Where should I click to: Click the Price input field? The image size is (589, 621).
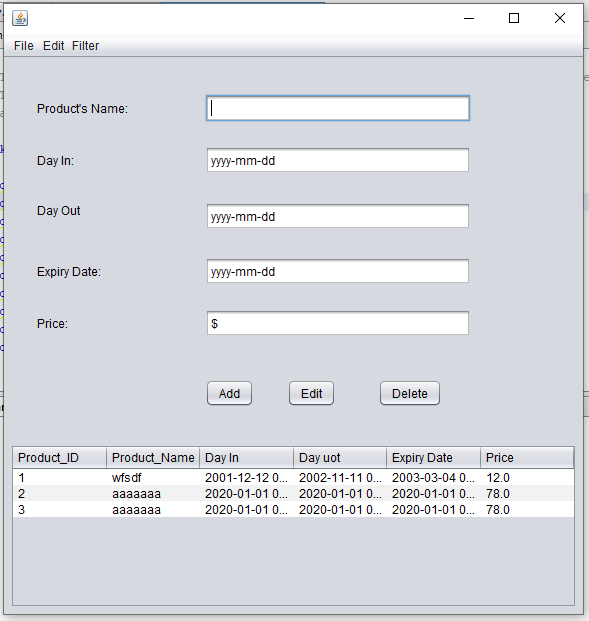(338, 323)
